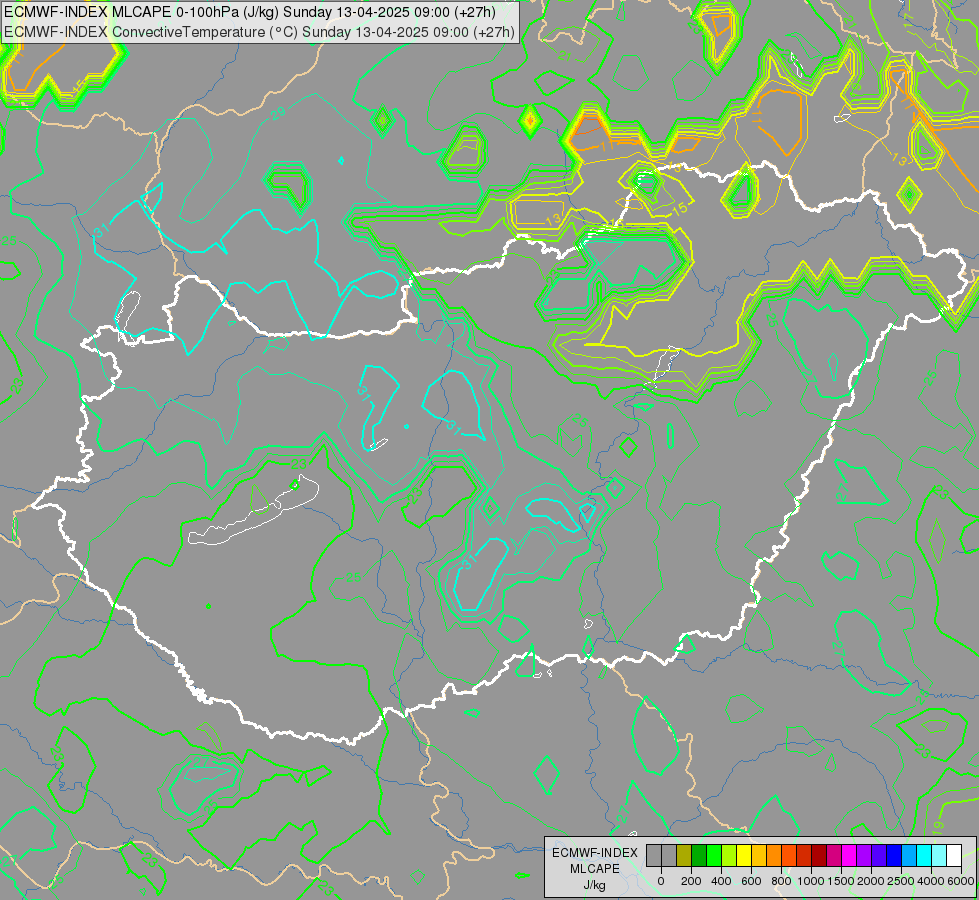The height and width of the screenshot is (900, 979).
Task: Click the contour label 19 on map
Action: click(937, 826)
